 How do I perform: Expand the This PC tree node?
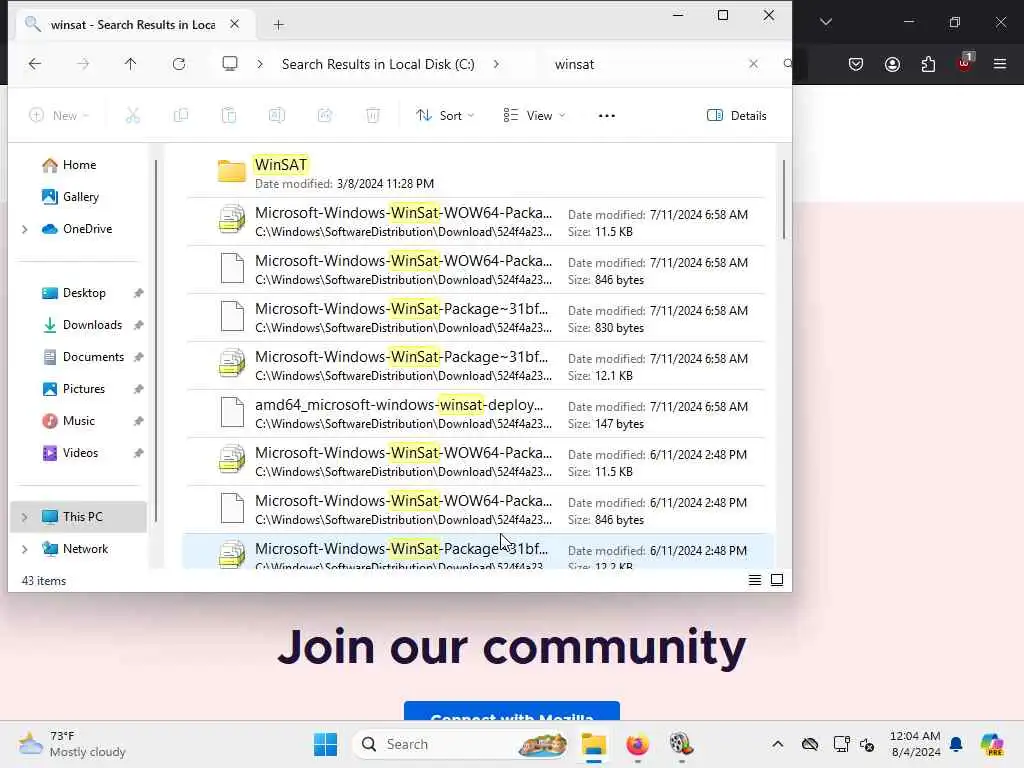pos(25,517)
